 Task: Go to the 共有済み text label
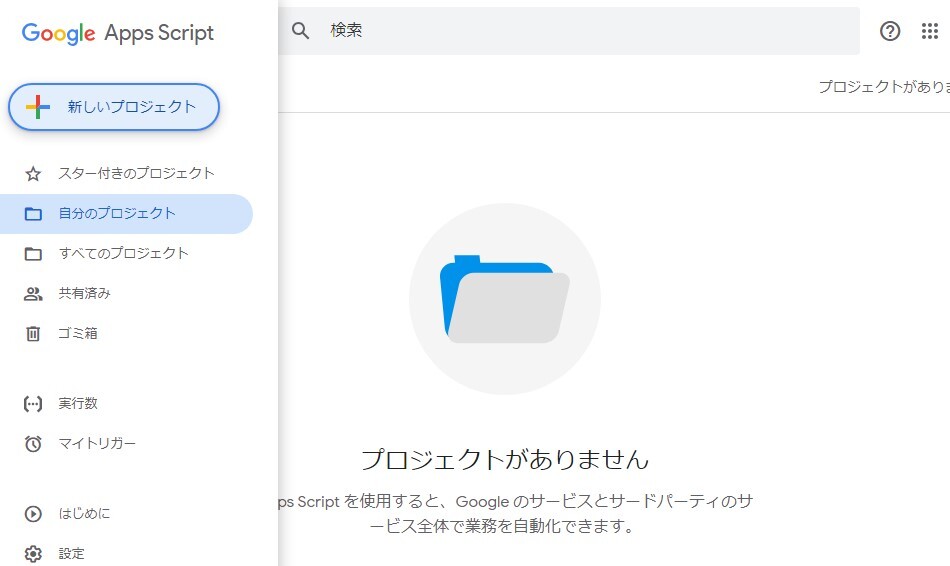(x=84, y=293)
